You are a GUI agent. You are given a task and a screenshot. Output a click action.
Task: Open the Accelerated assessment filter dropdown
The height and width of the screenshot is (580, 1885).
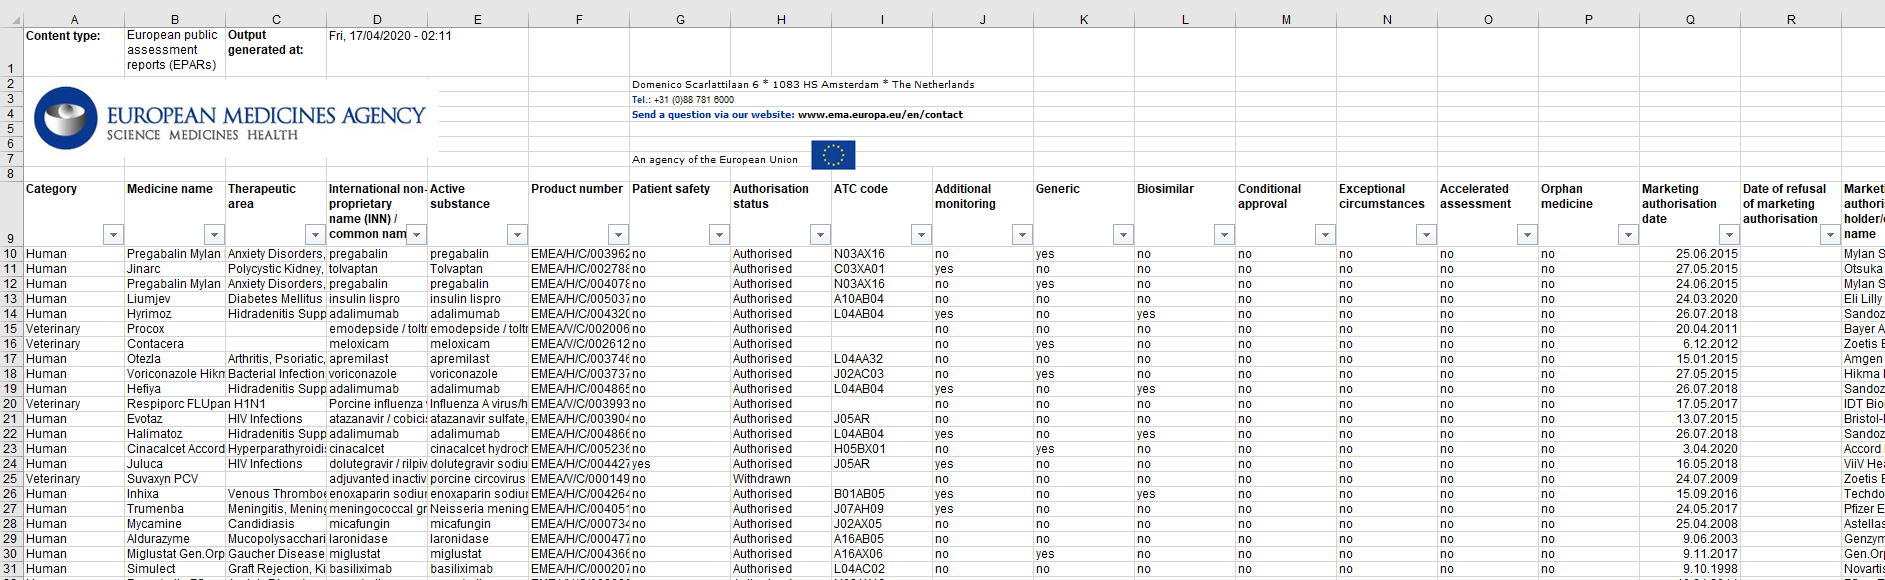pyautogui.click(x=1527, y=235)
